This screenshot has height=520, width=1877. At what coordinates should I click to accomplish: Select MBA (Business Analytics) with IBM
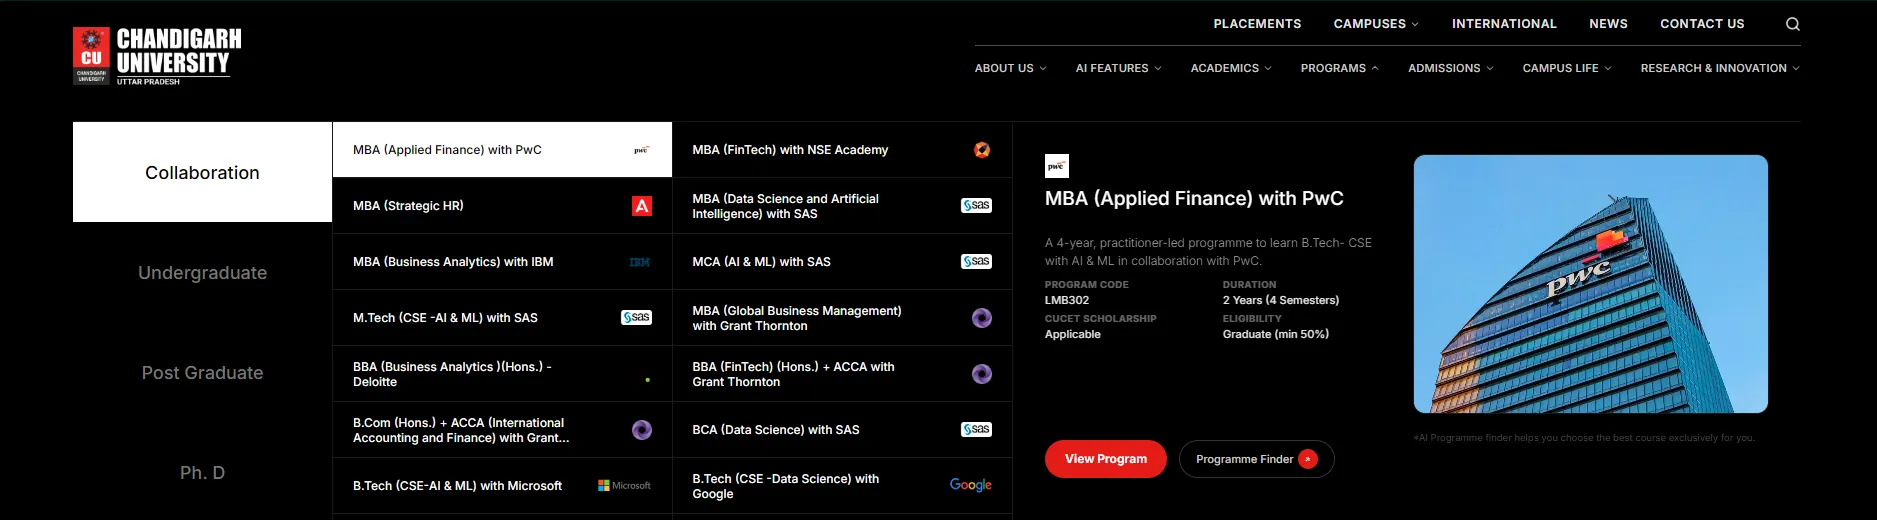502,262
